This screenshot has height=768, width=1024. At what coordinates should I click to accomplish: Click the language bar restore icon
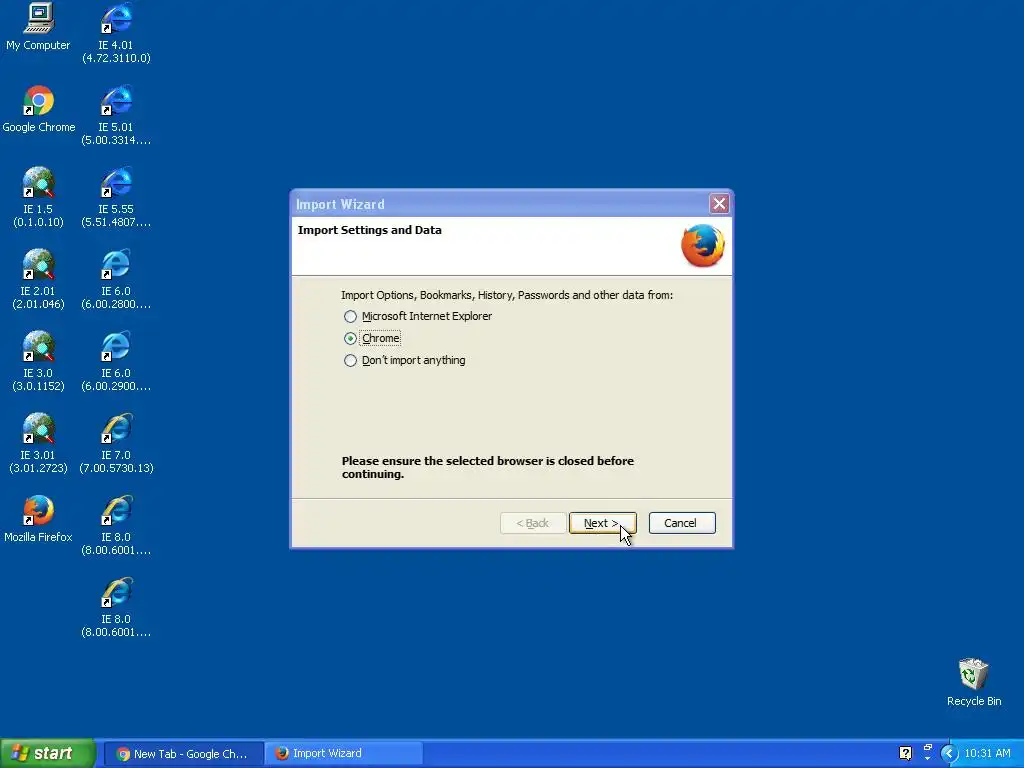point(927,748)
